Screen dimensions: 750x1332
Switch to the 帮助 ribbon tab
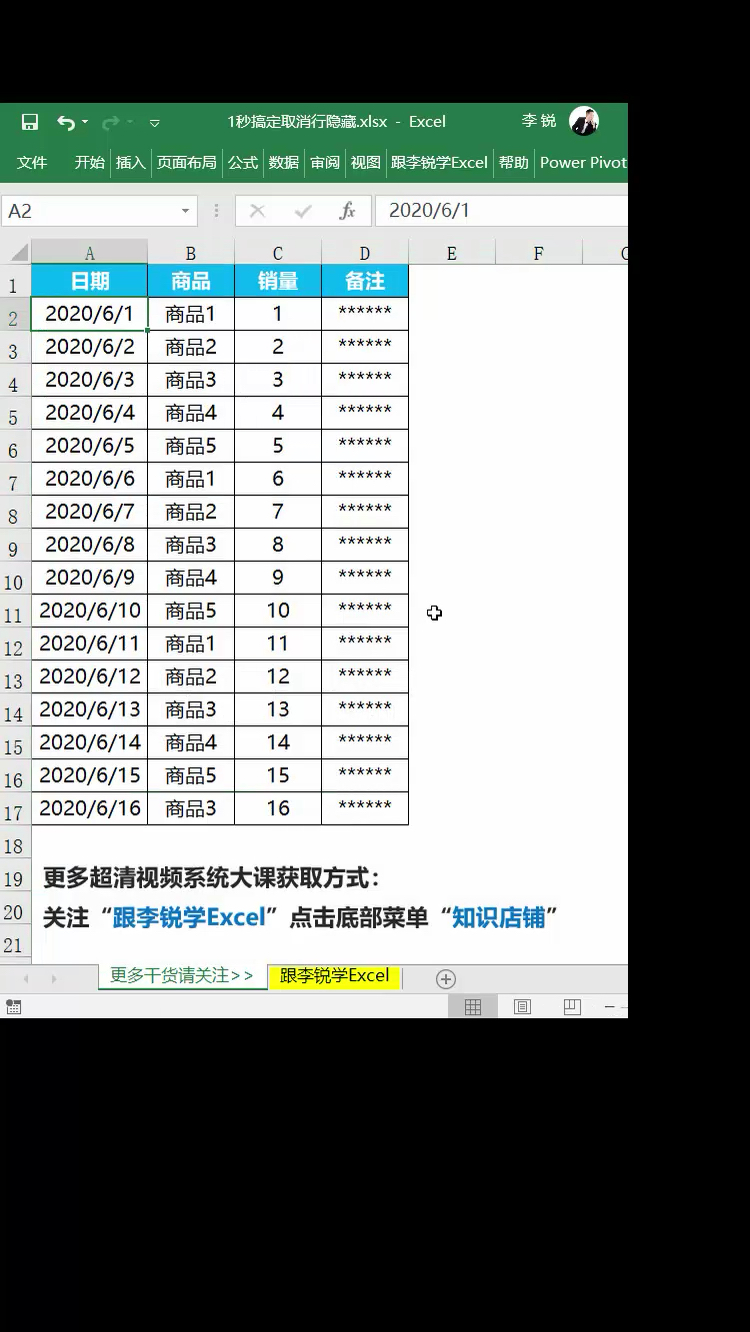(x=514, y=162)
